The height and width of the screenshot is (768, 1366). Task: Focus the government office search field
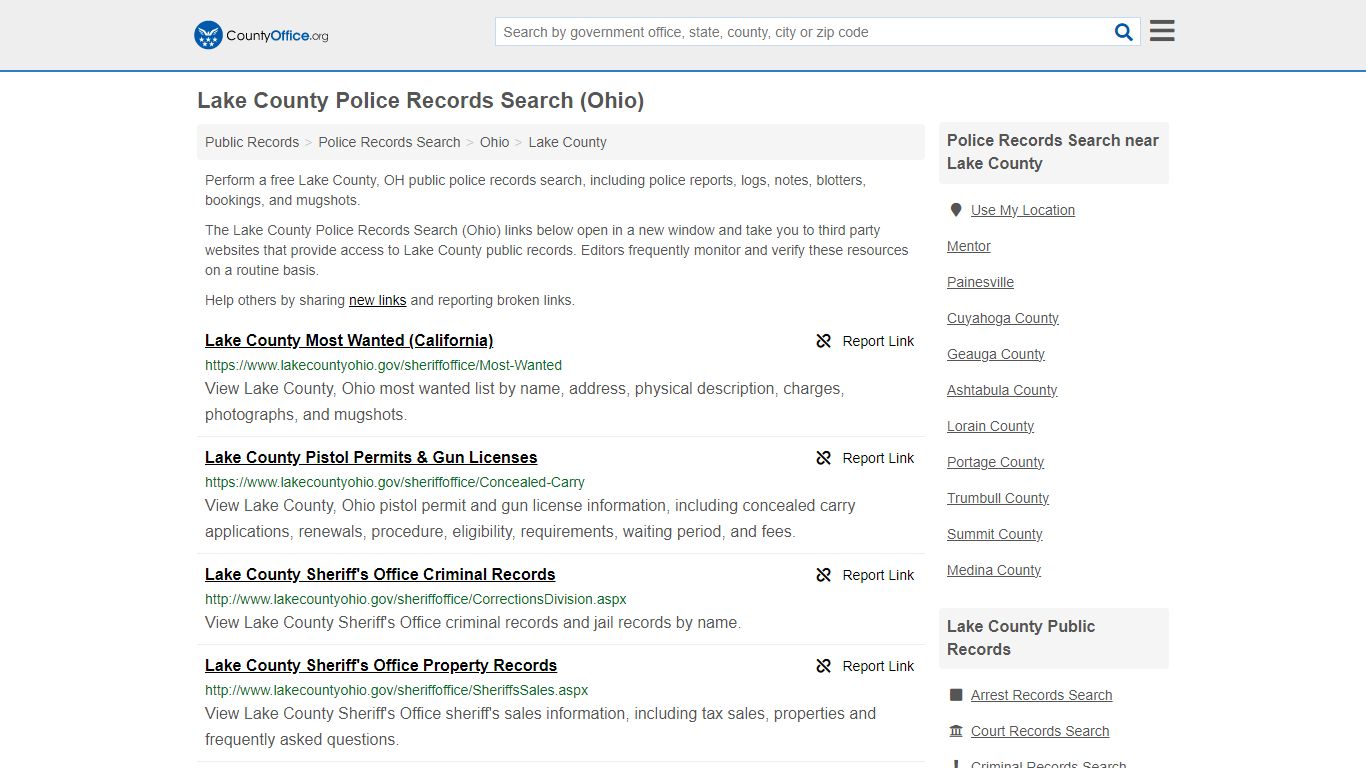click(x=803, y=32)
